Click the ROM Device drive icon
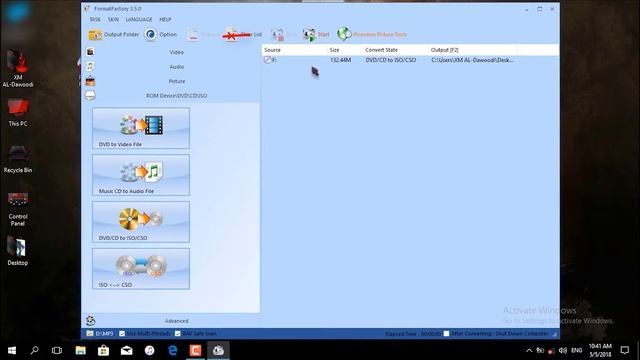This screenshot has height=360, width=640. click(90, 96)
